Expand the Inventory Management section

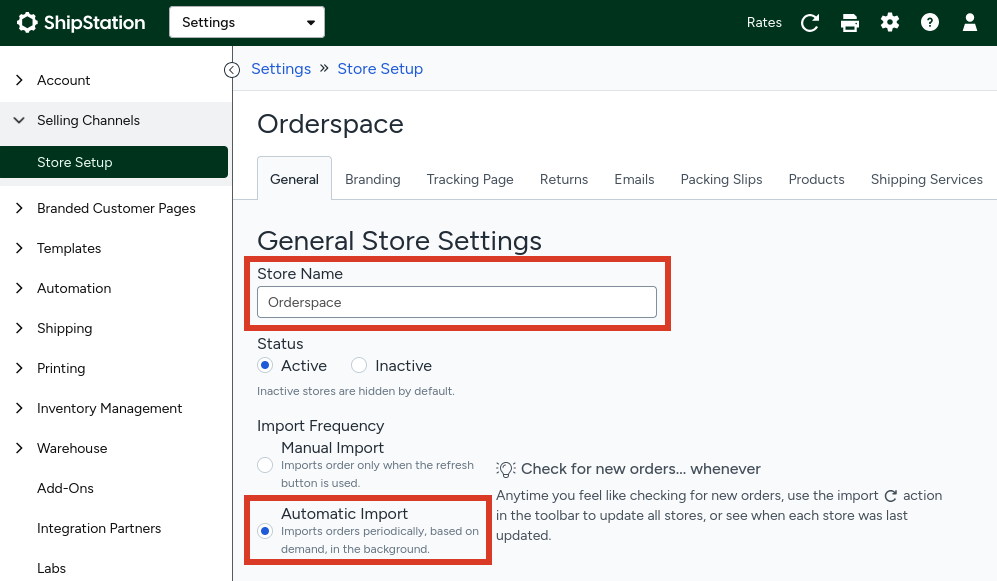click(x=19, y=408)
